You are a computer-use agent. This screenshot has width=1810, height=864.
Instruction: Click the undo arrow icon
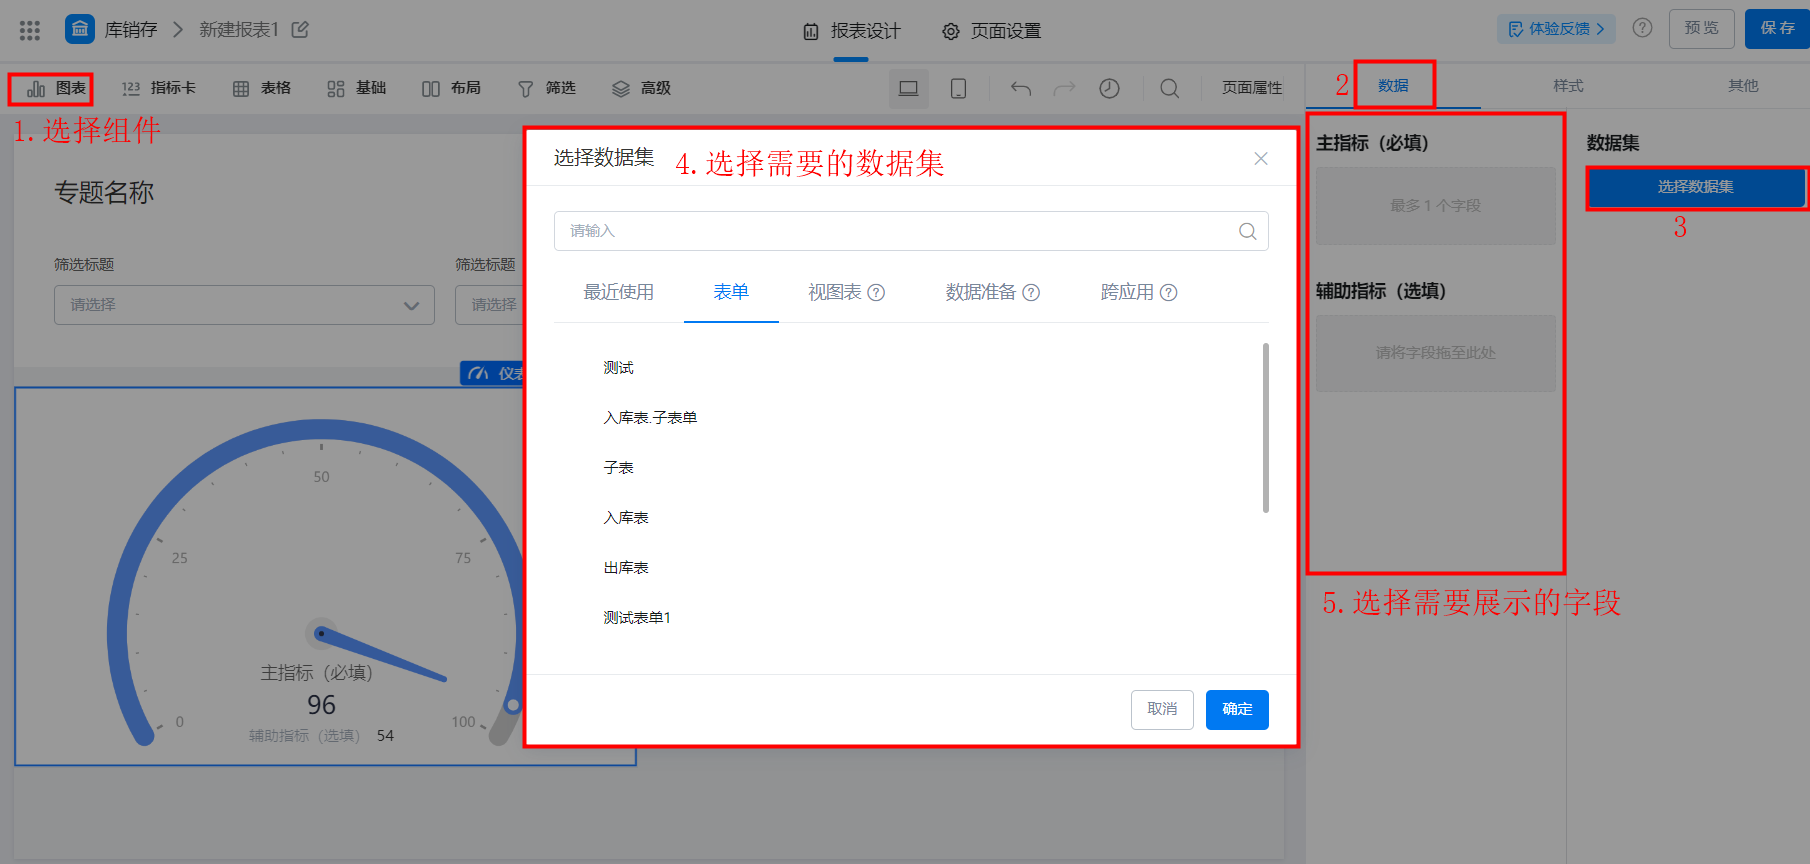tap(1020, 88)
